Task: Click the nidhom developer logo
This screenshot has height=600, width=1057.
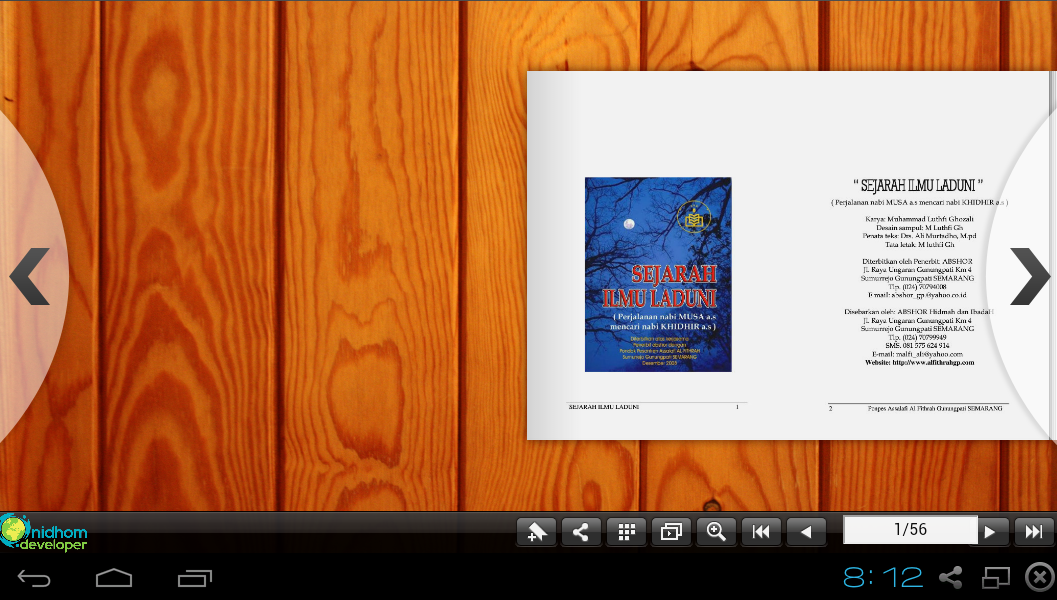Action: (44, 533)
